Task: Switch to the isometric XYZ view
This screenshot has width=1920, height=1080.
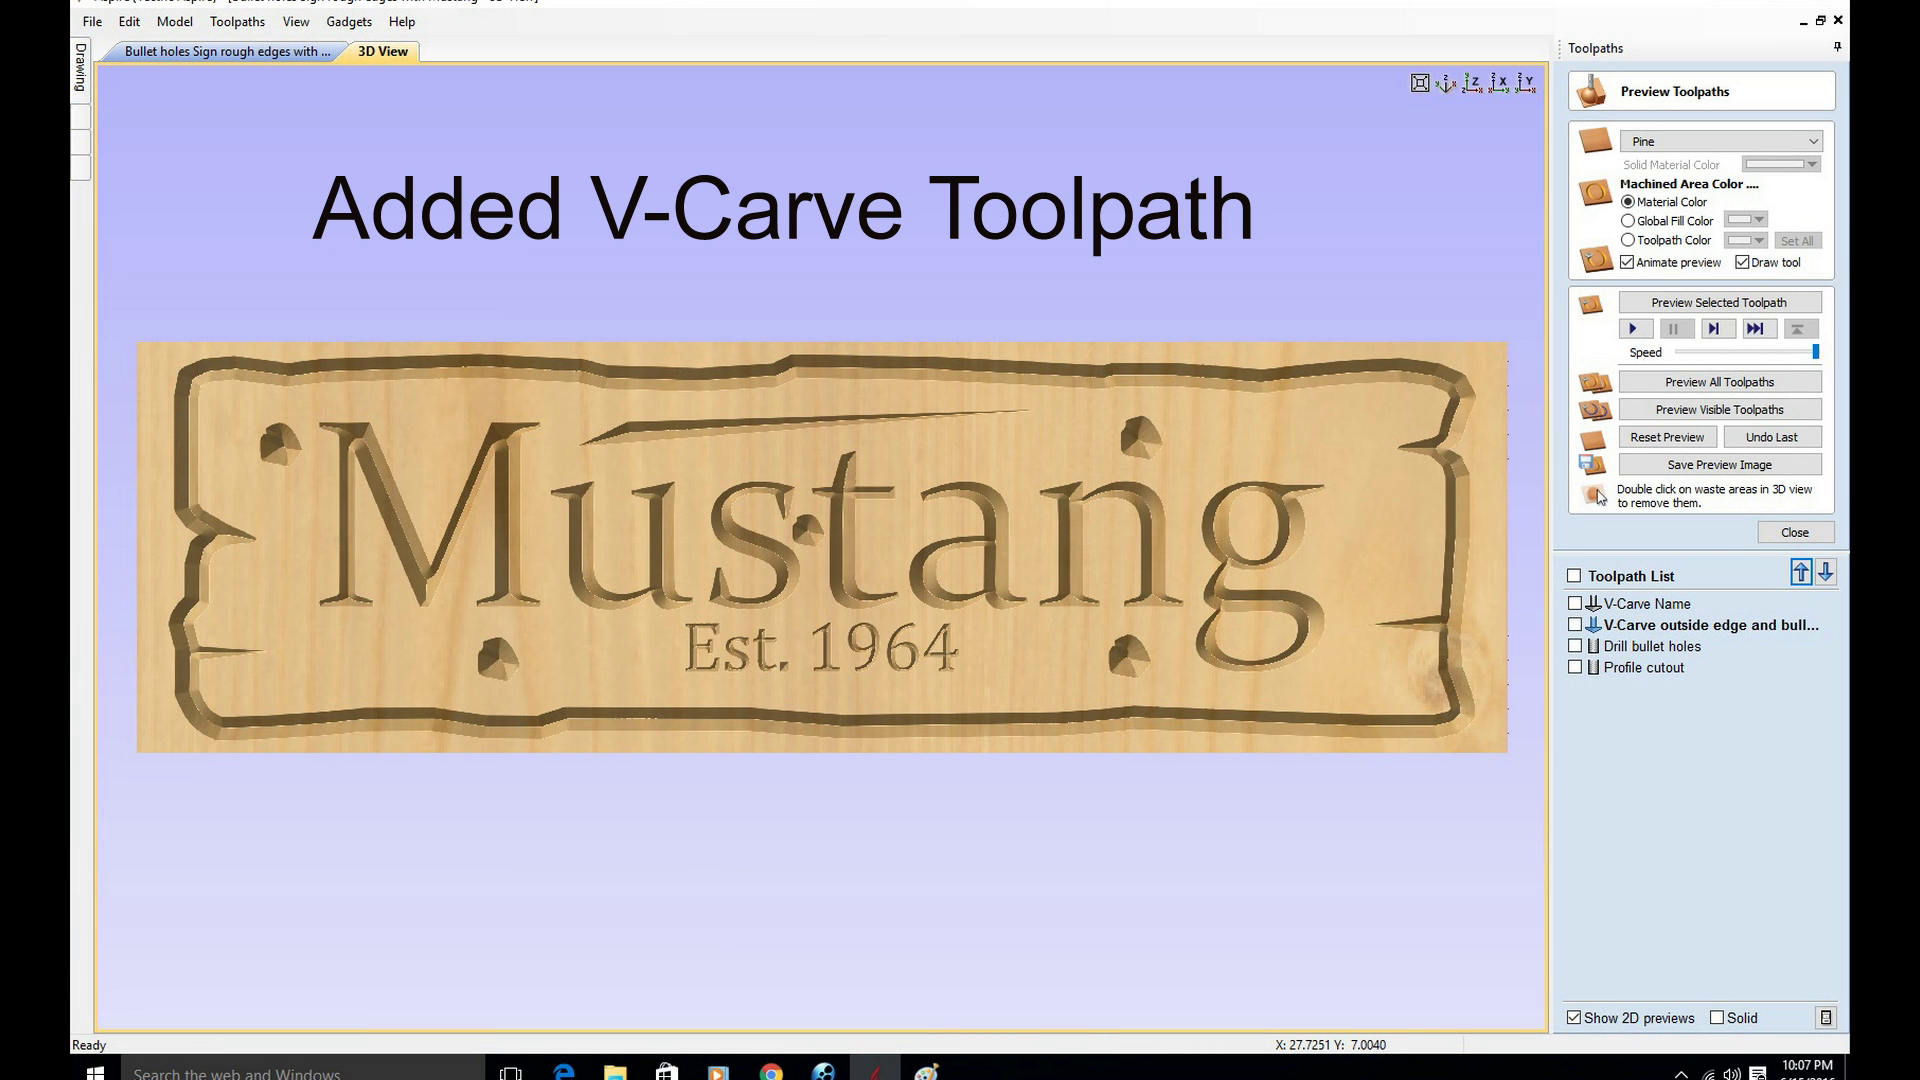Action: (1446, 83)
